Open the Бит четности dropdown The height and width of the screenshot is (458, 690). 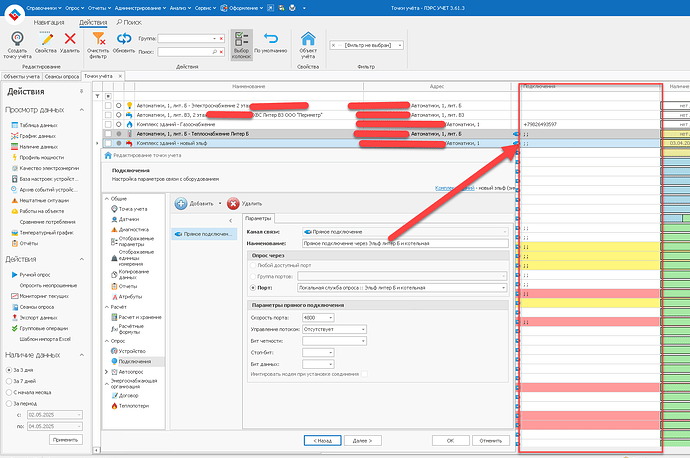363,341
